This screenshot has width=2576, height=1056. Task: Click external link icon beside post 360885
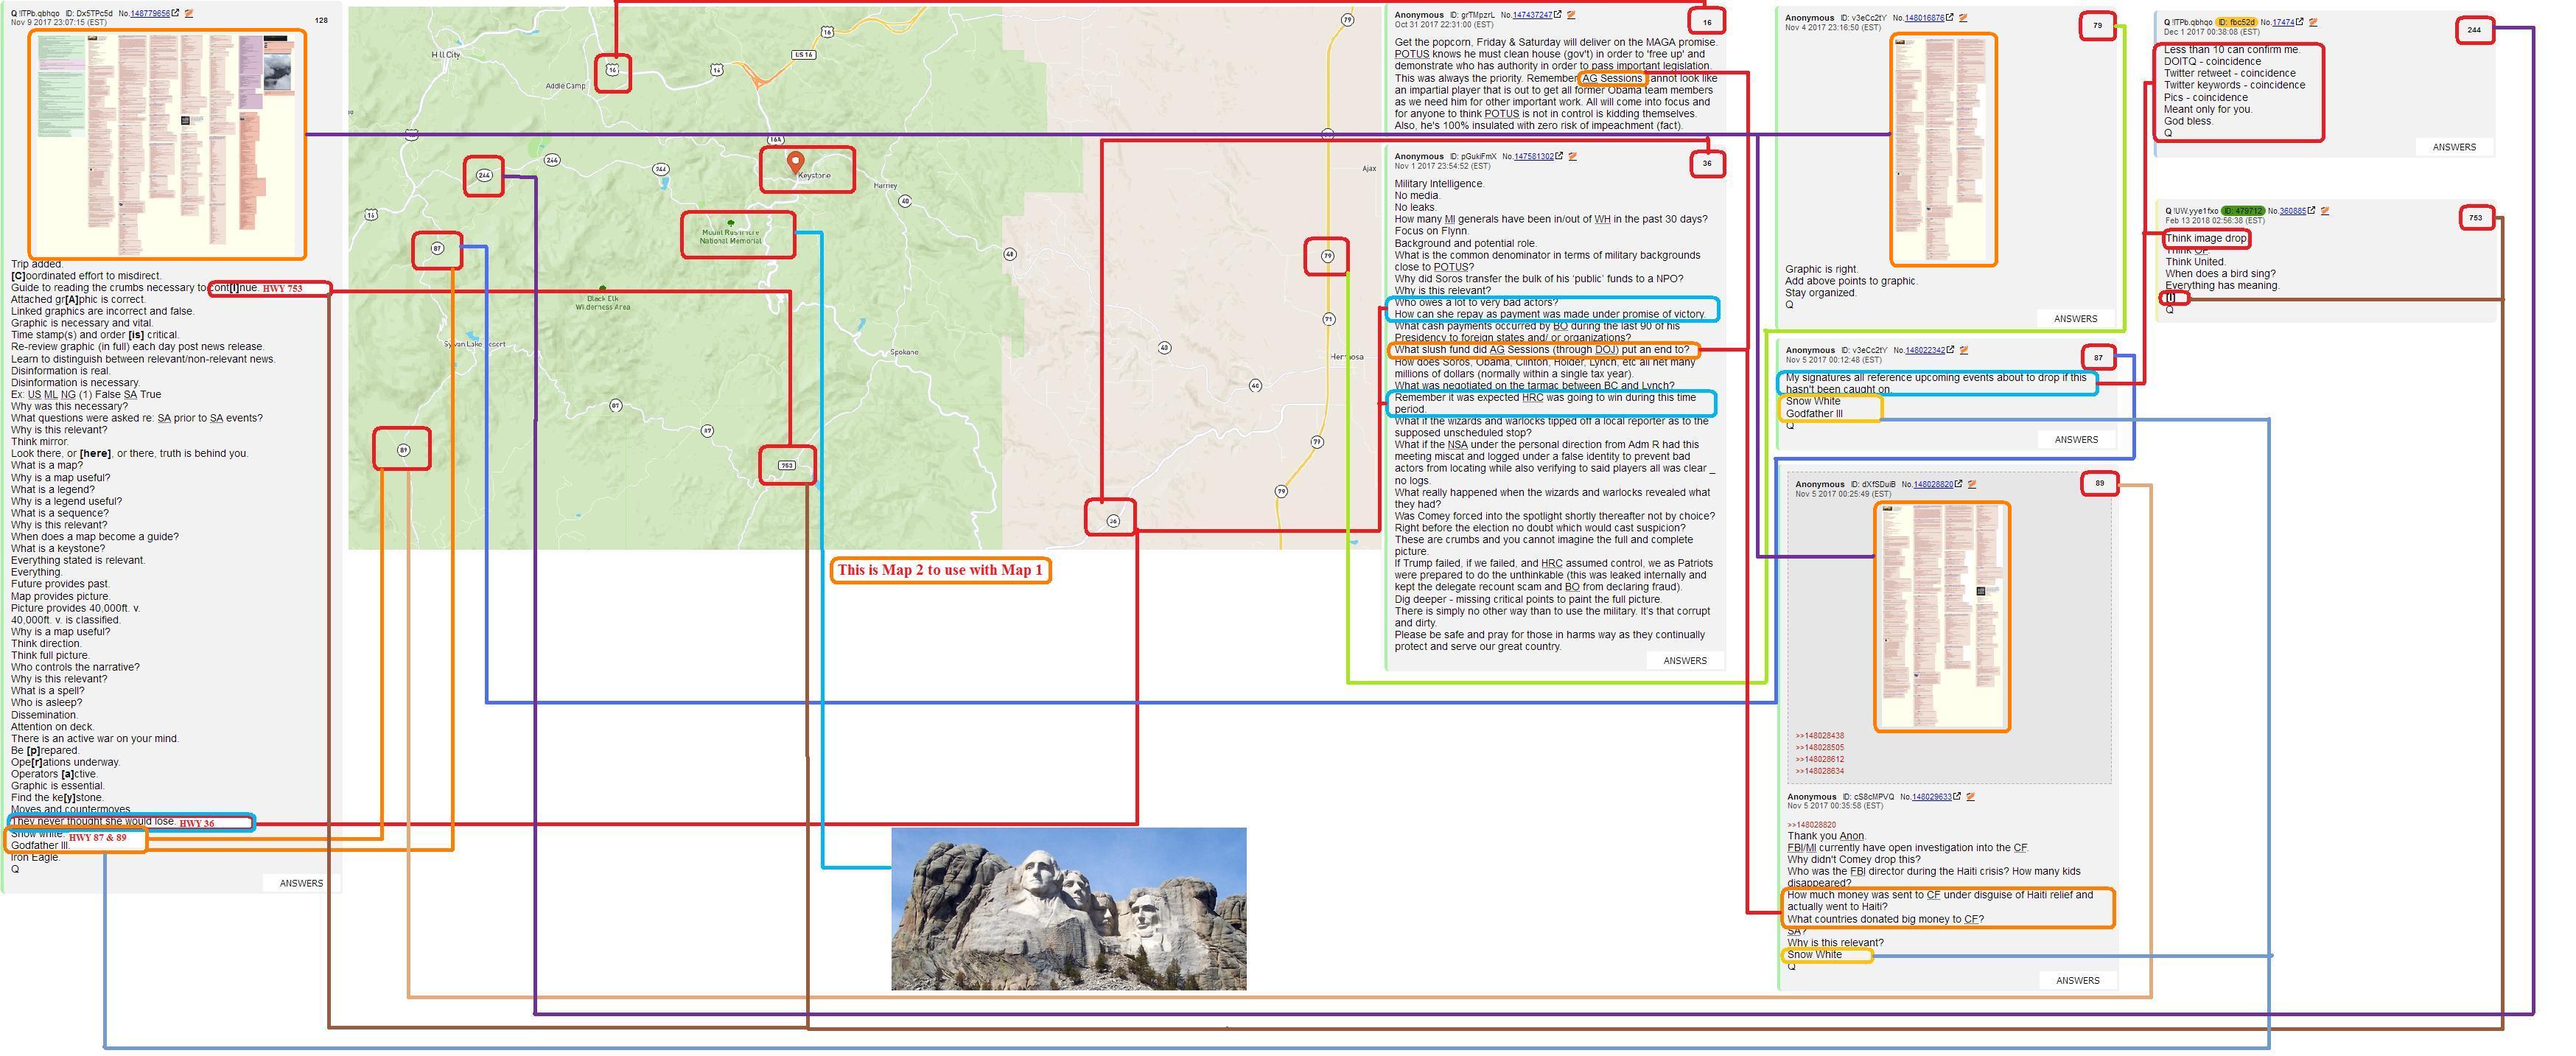point(2312,211)
